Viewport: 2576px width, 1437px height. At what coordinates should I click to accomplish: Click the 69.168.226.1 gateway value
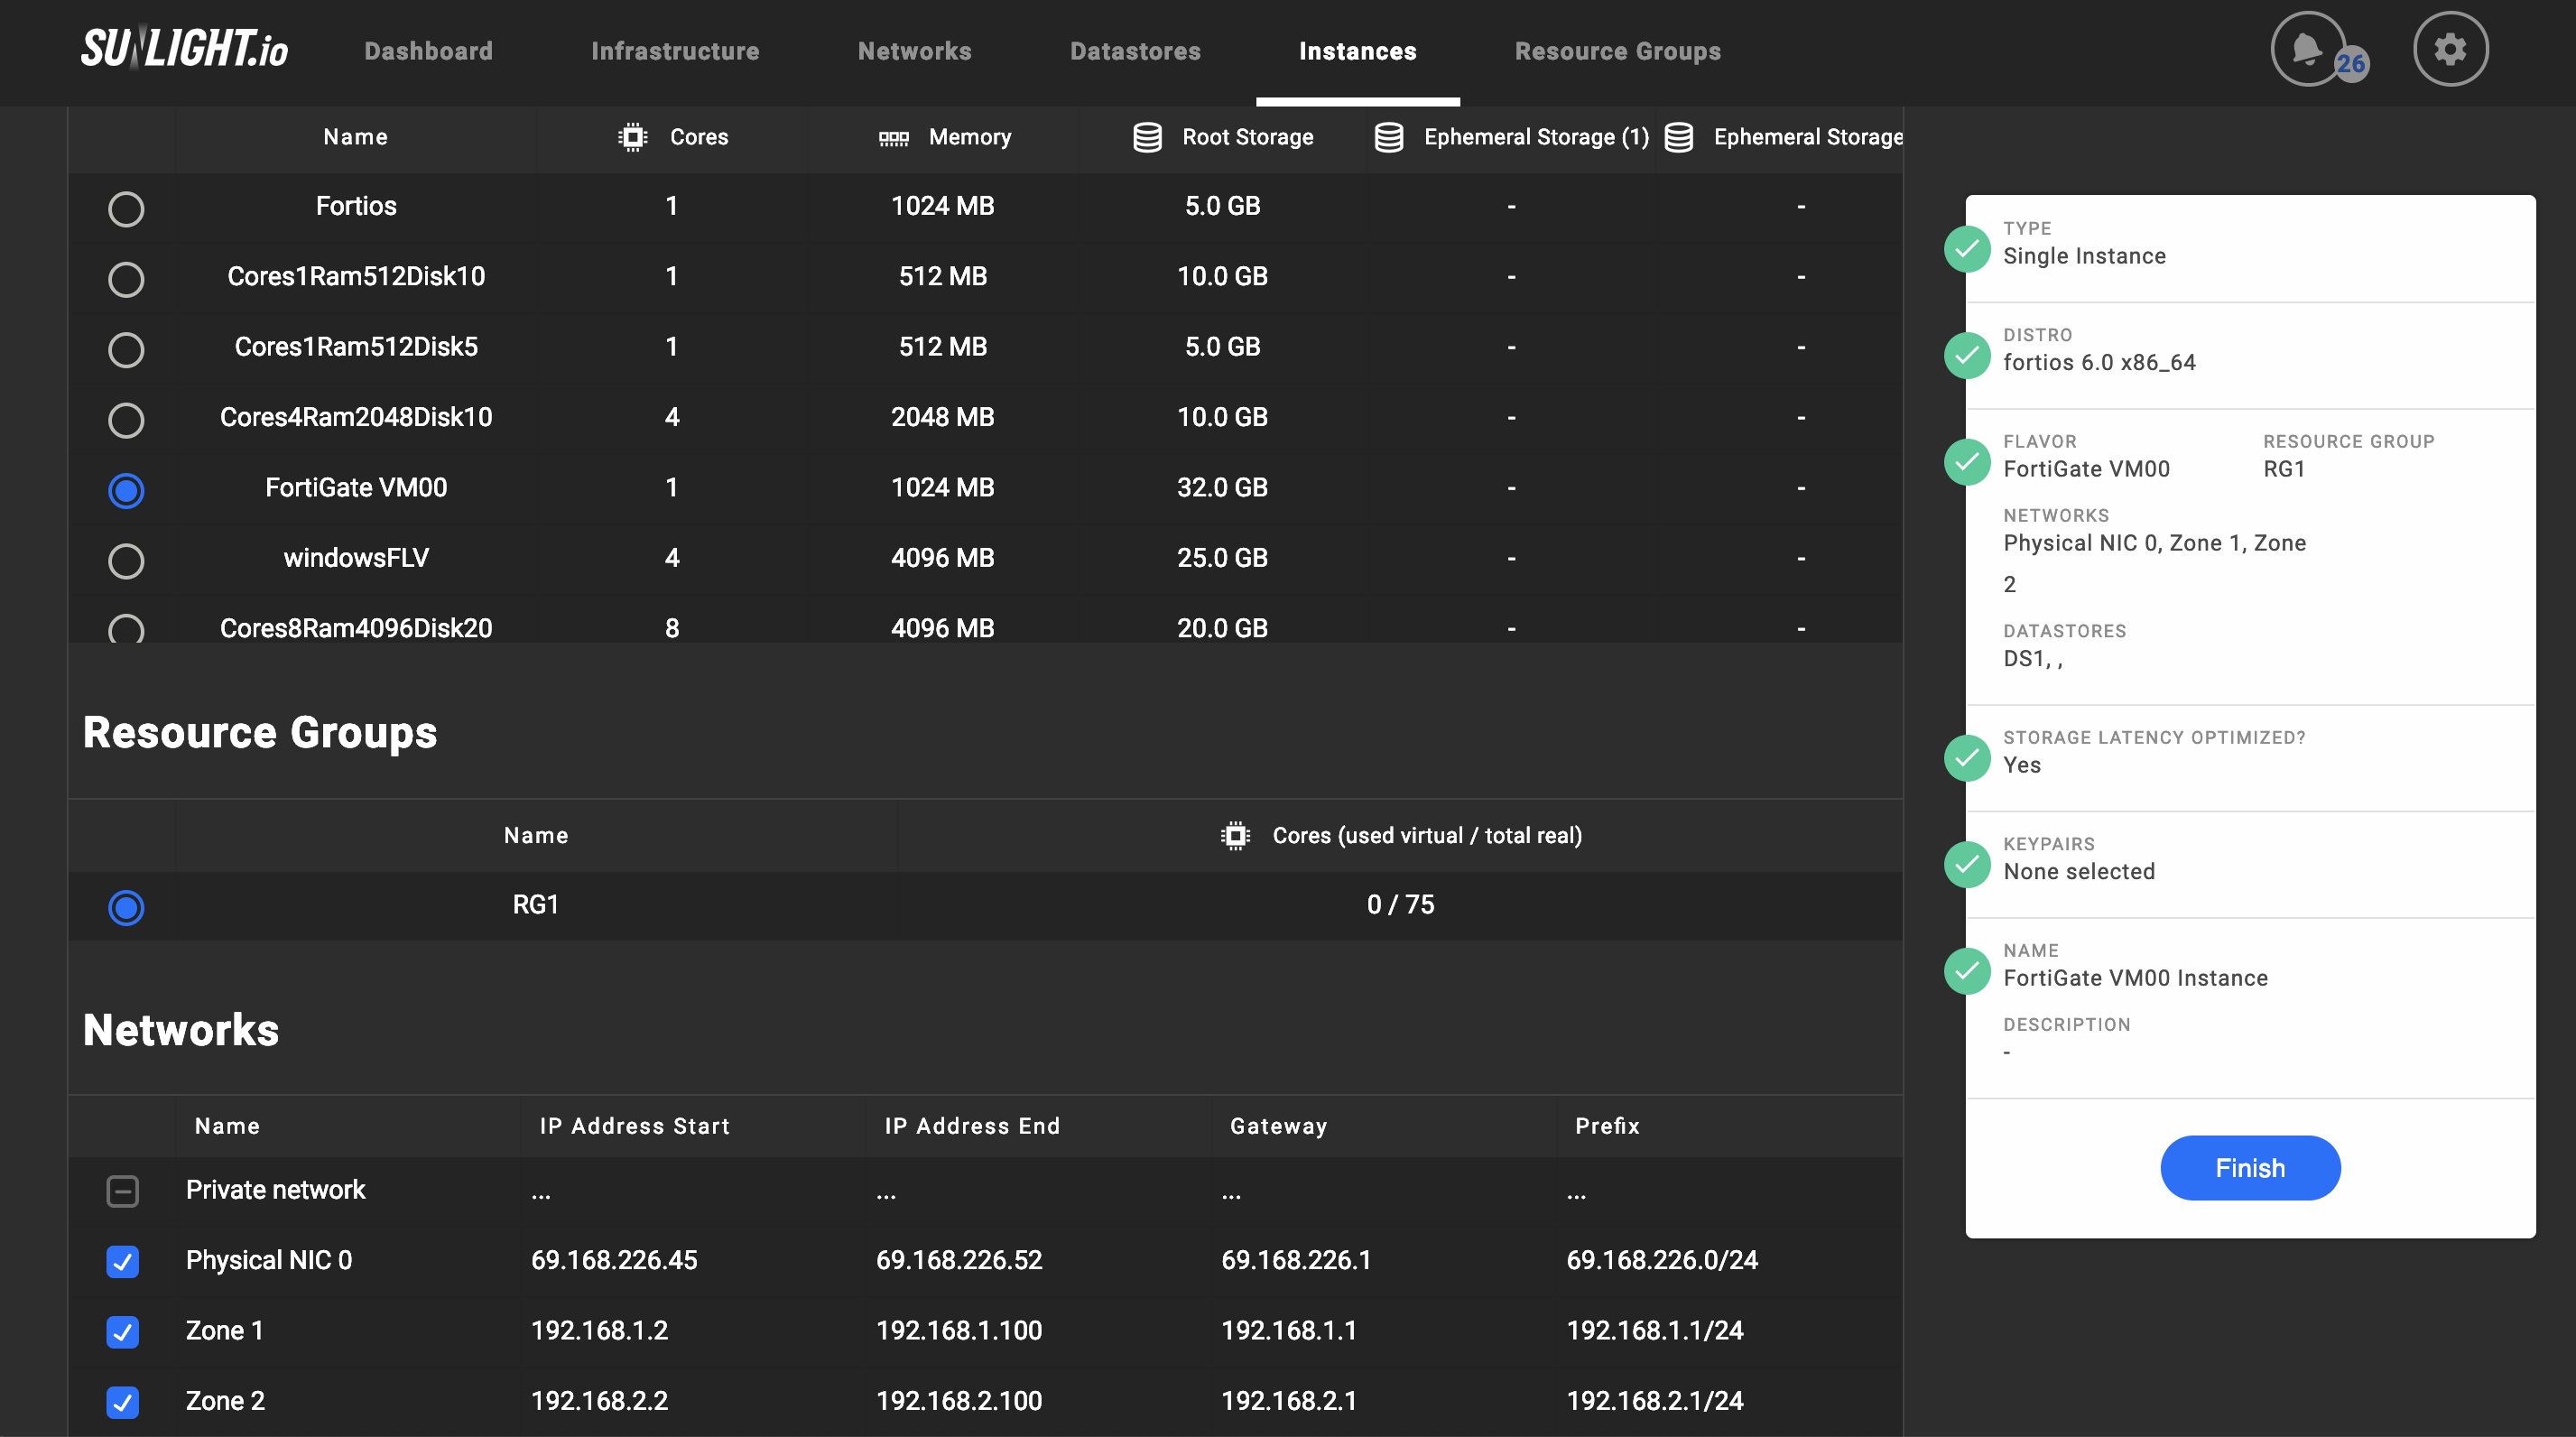tap(1295, 1260)
